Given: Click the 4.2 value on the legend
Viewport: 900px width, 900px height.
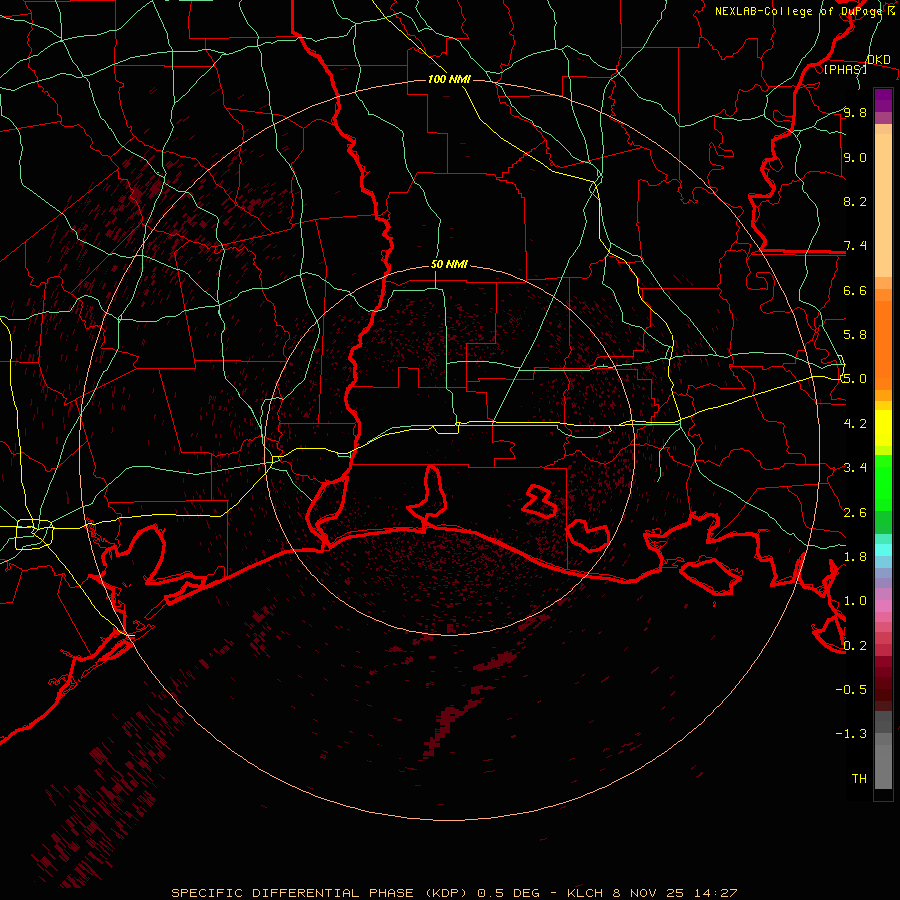Looking at the screenshot, I should click(855, 424).
